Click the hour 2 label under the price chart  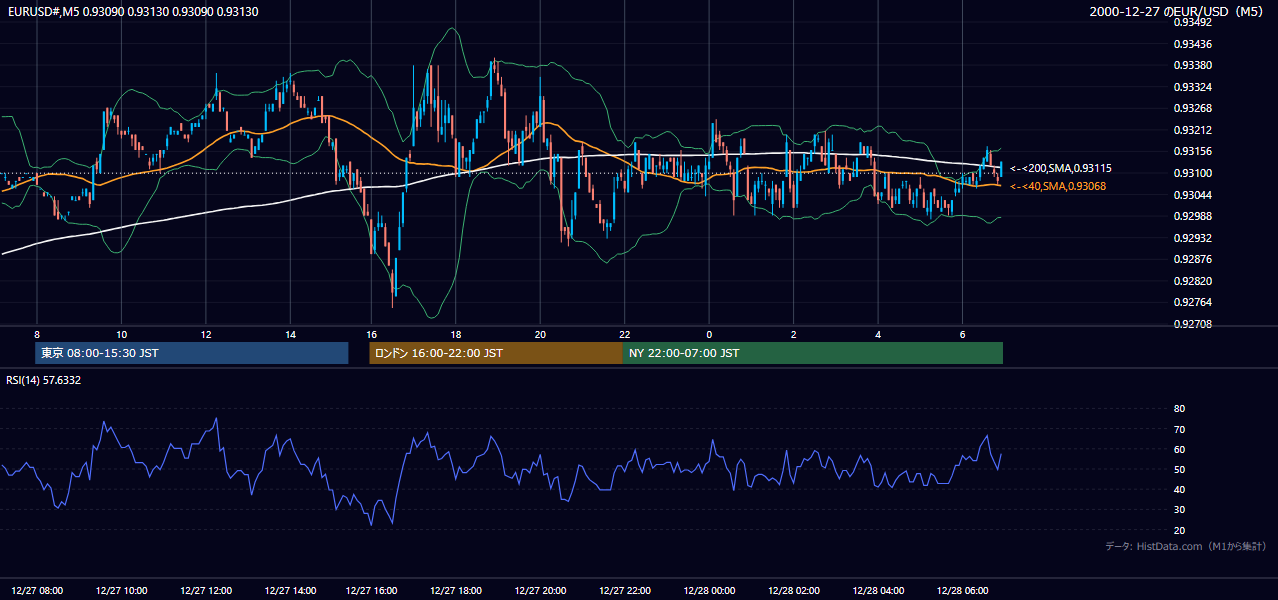[x=793, y=334]
